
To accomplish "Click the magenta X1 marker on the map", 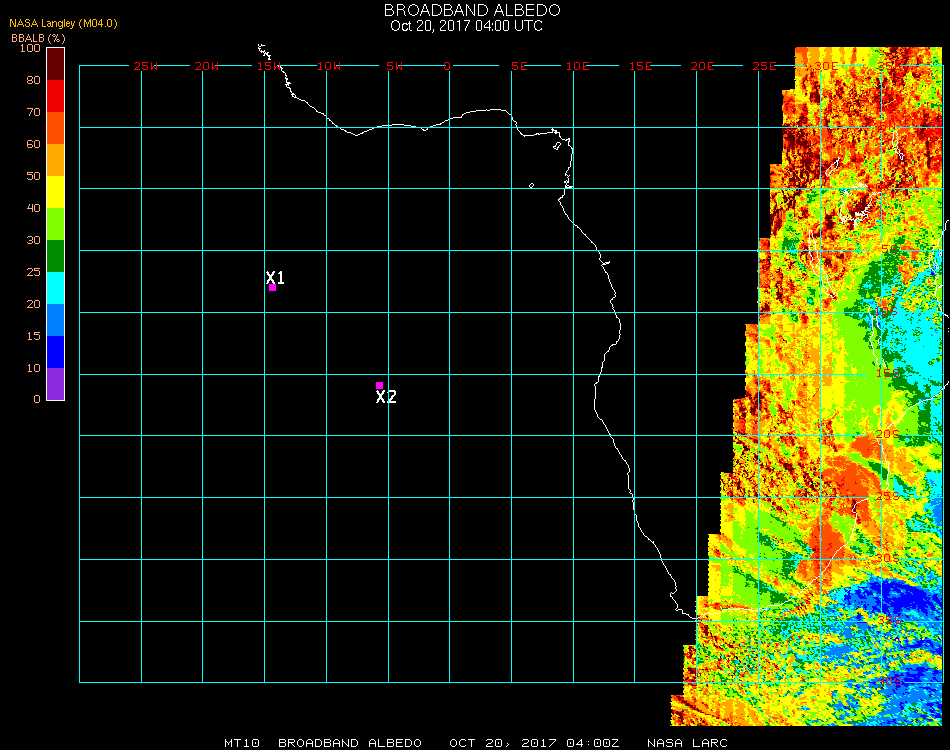I will [x=272, y=287].
